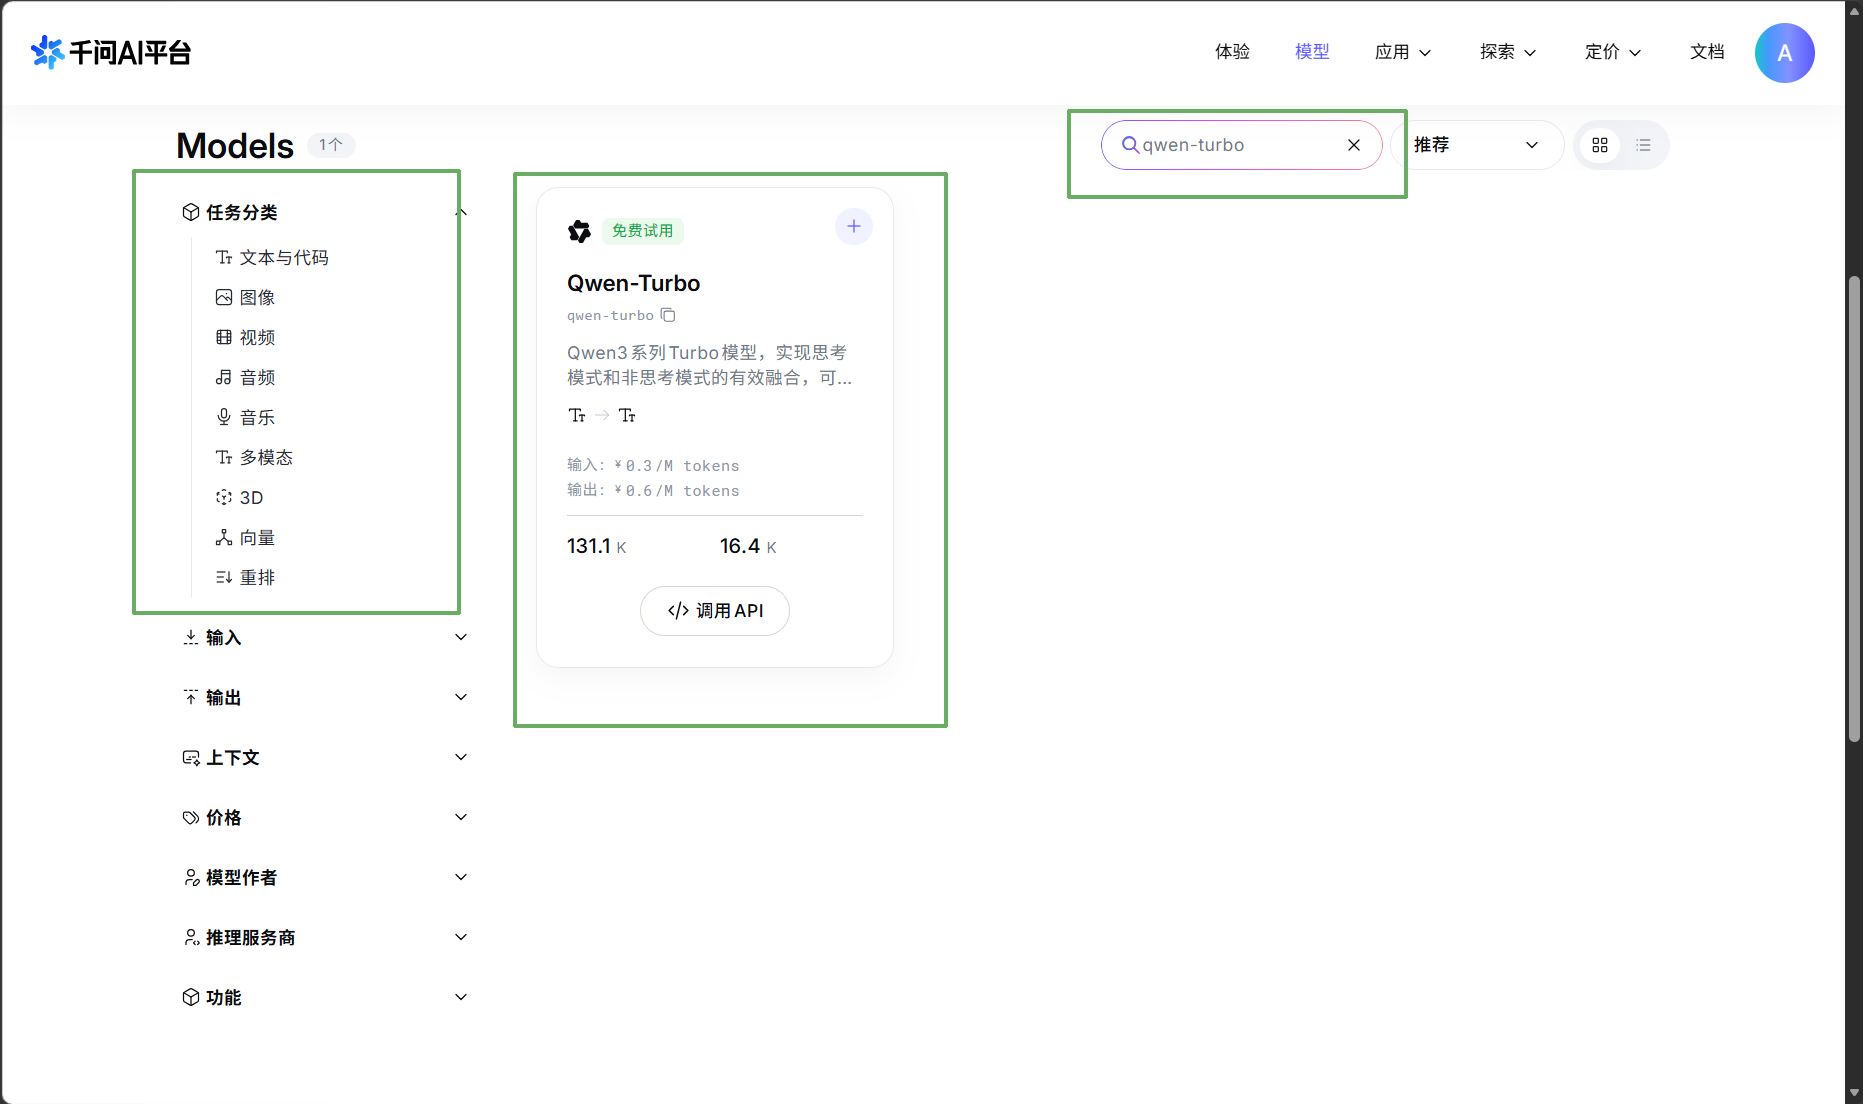The width and height of the screenshot is (1863, 1104).
Task: Expand the 推理服务商 filter section
Action: point(325,937)
